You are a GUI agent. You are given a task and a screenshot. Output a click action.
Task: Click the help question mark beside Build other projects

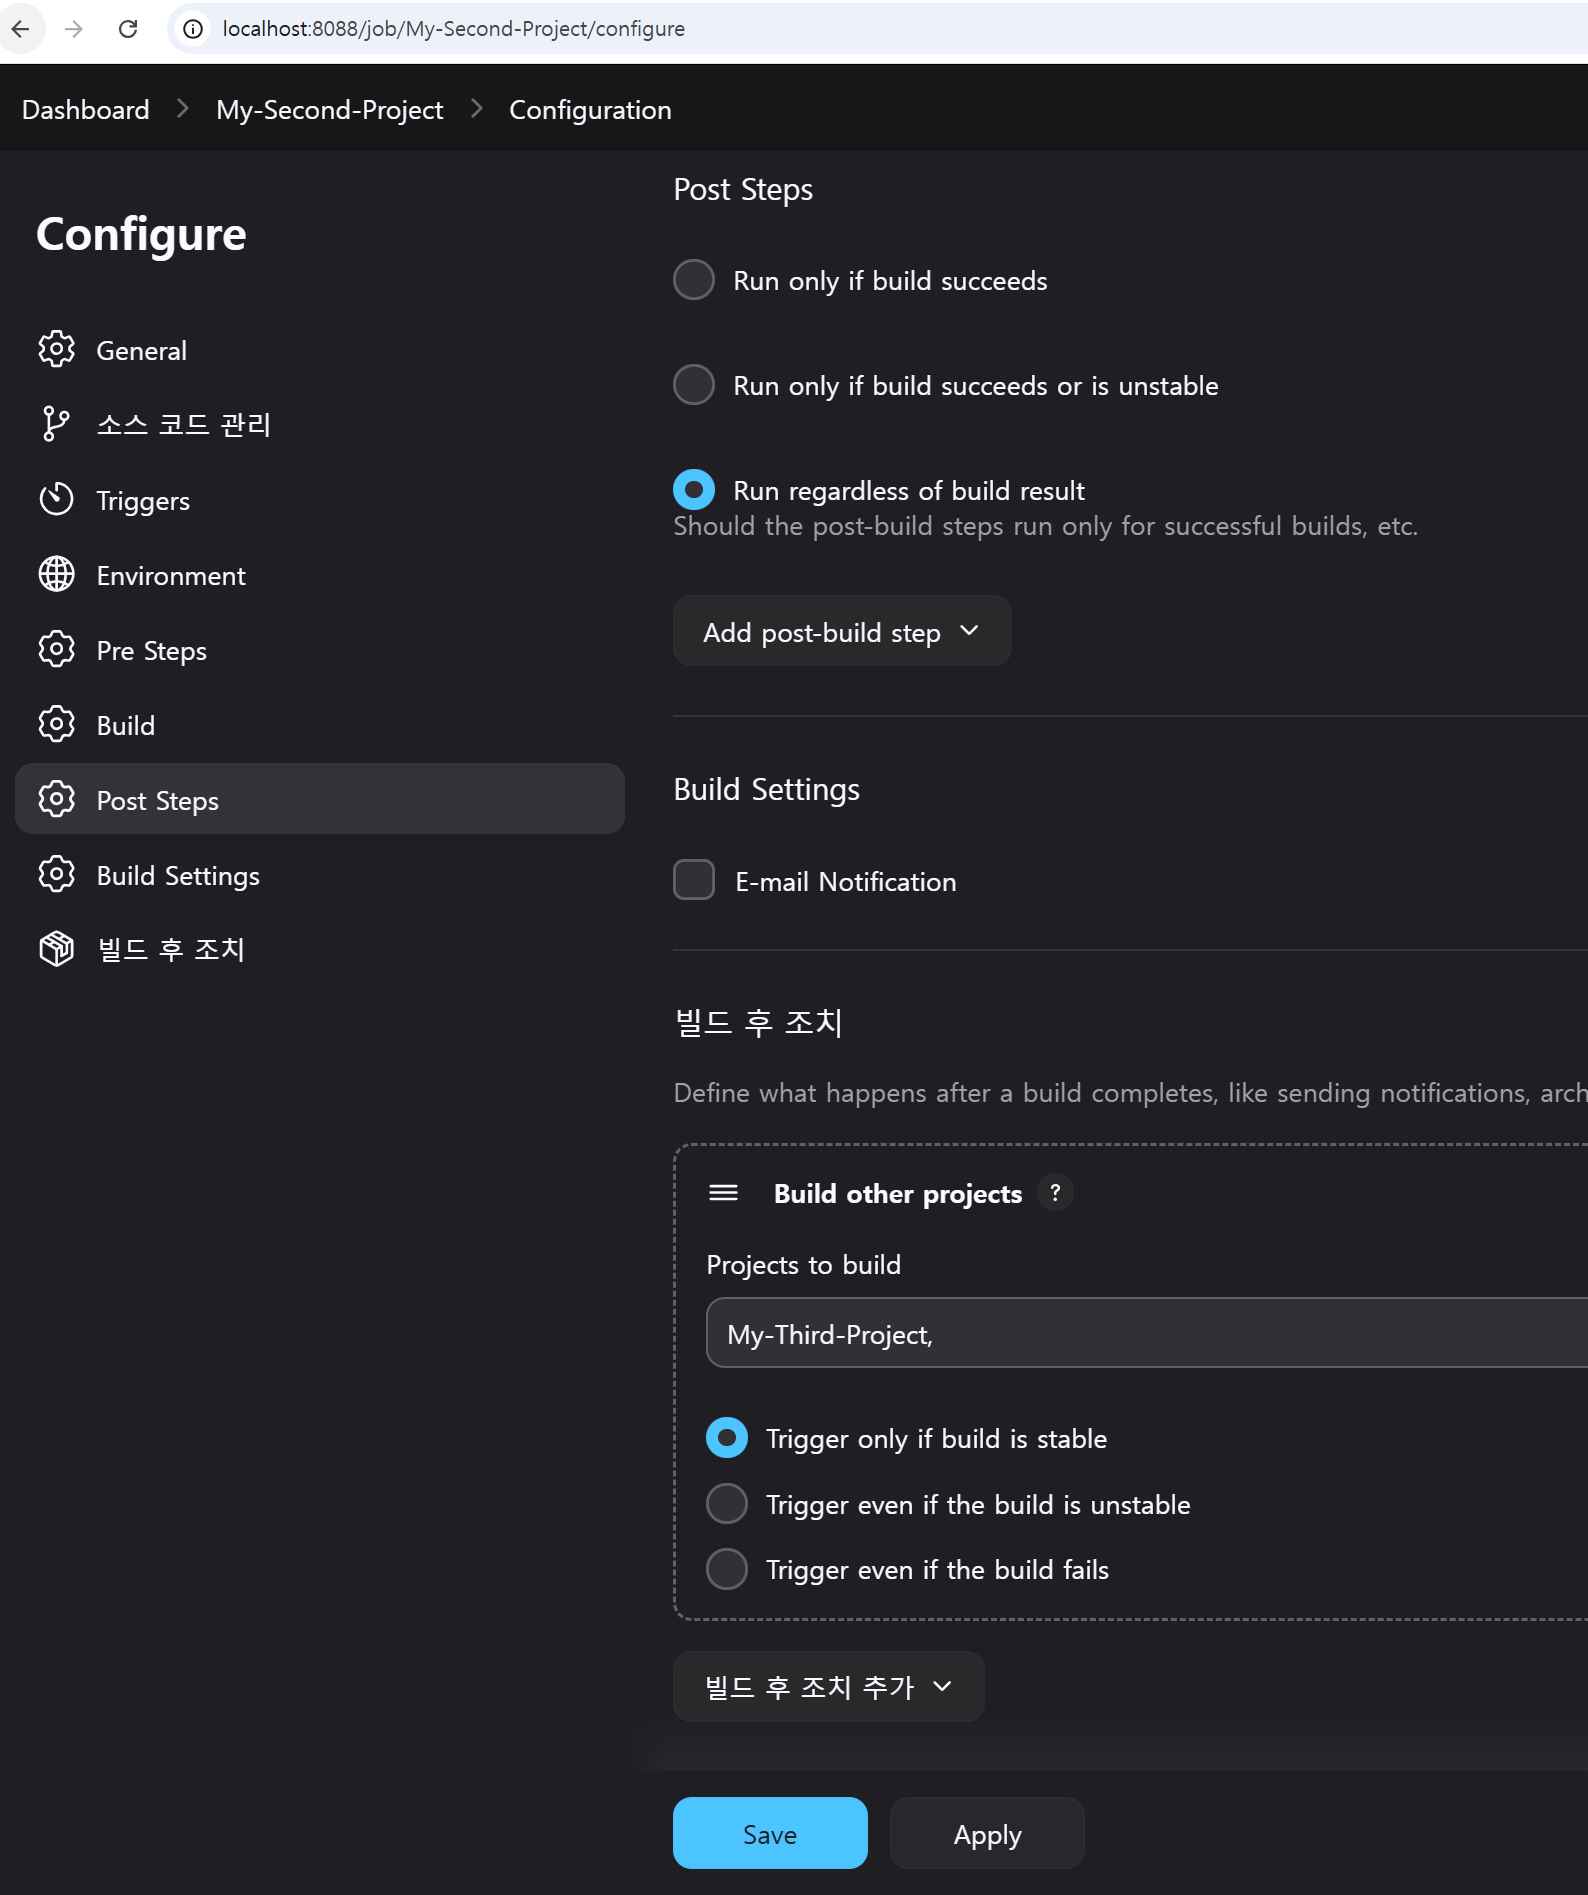(1055, 1192)
